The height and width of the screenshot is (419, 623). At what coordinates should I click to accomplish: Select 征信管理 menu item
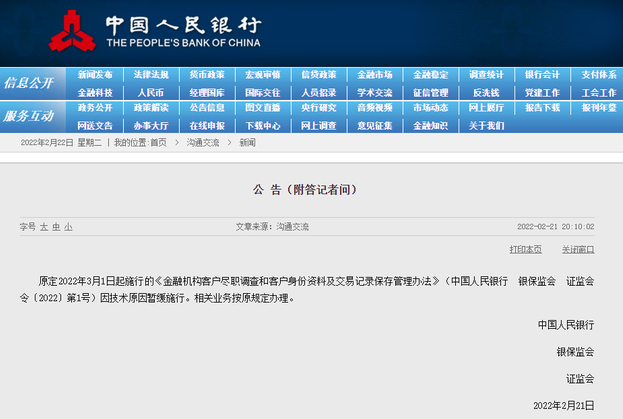pos(431,93)
